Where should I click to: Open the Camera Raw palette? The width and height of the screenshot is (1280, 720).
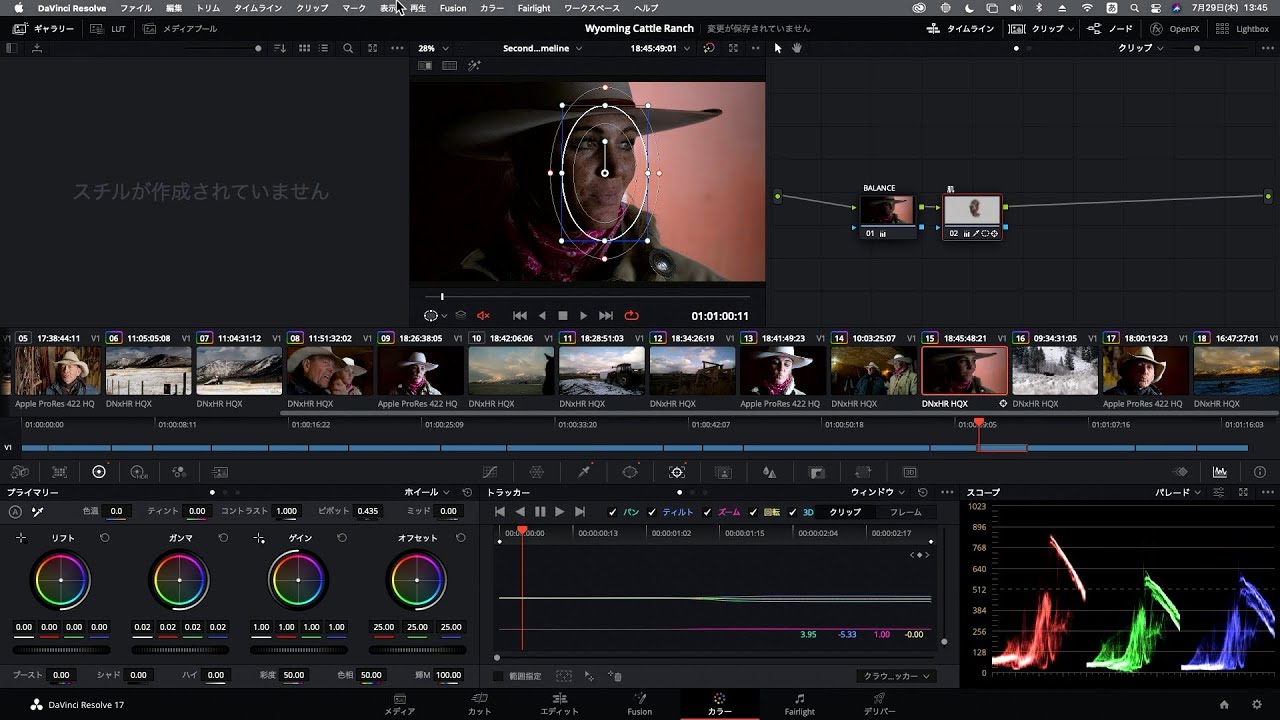click(x=20, y=471)
